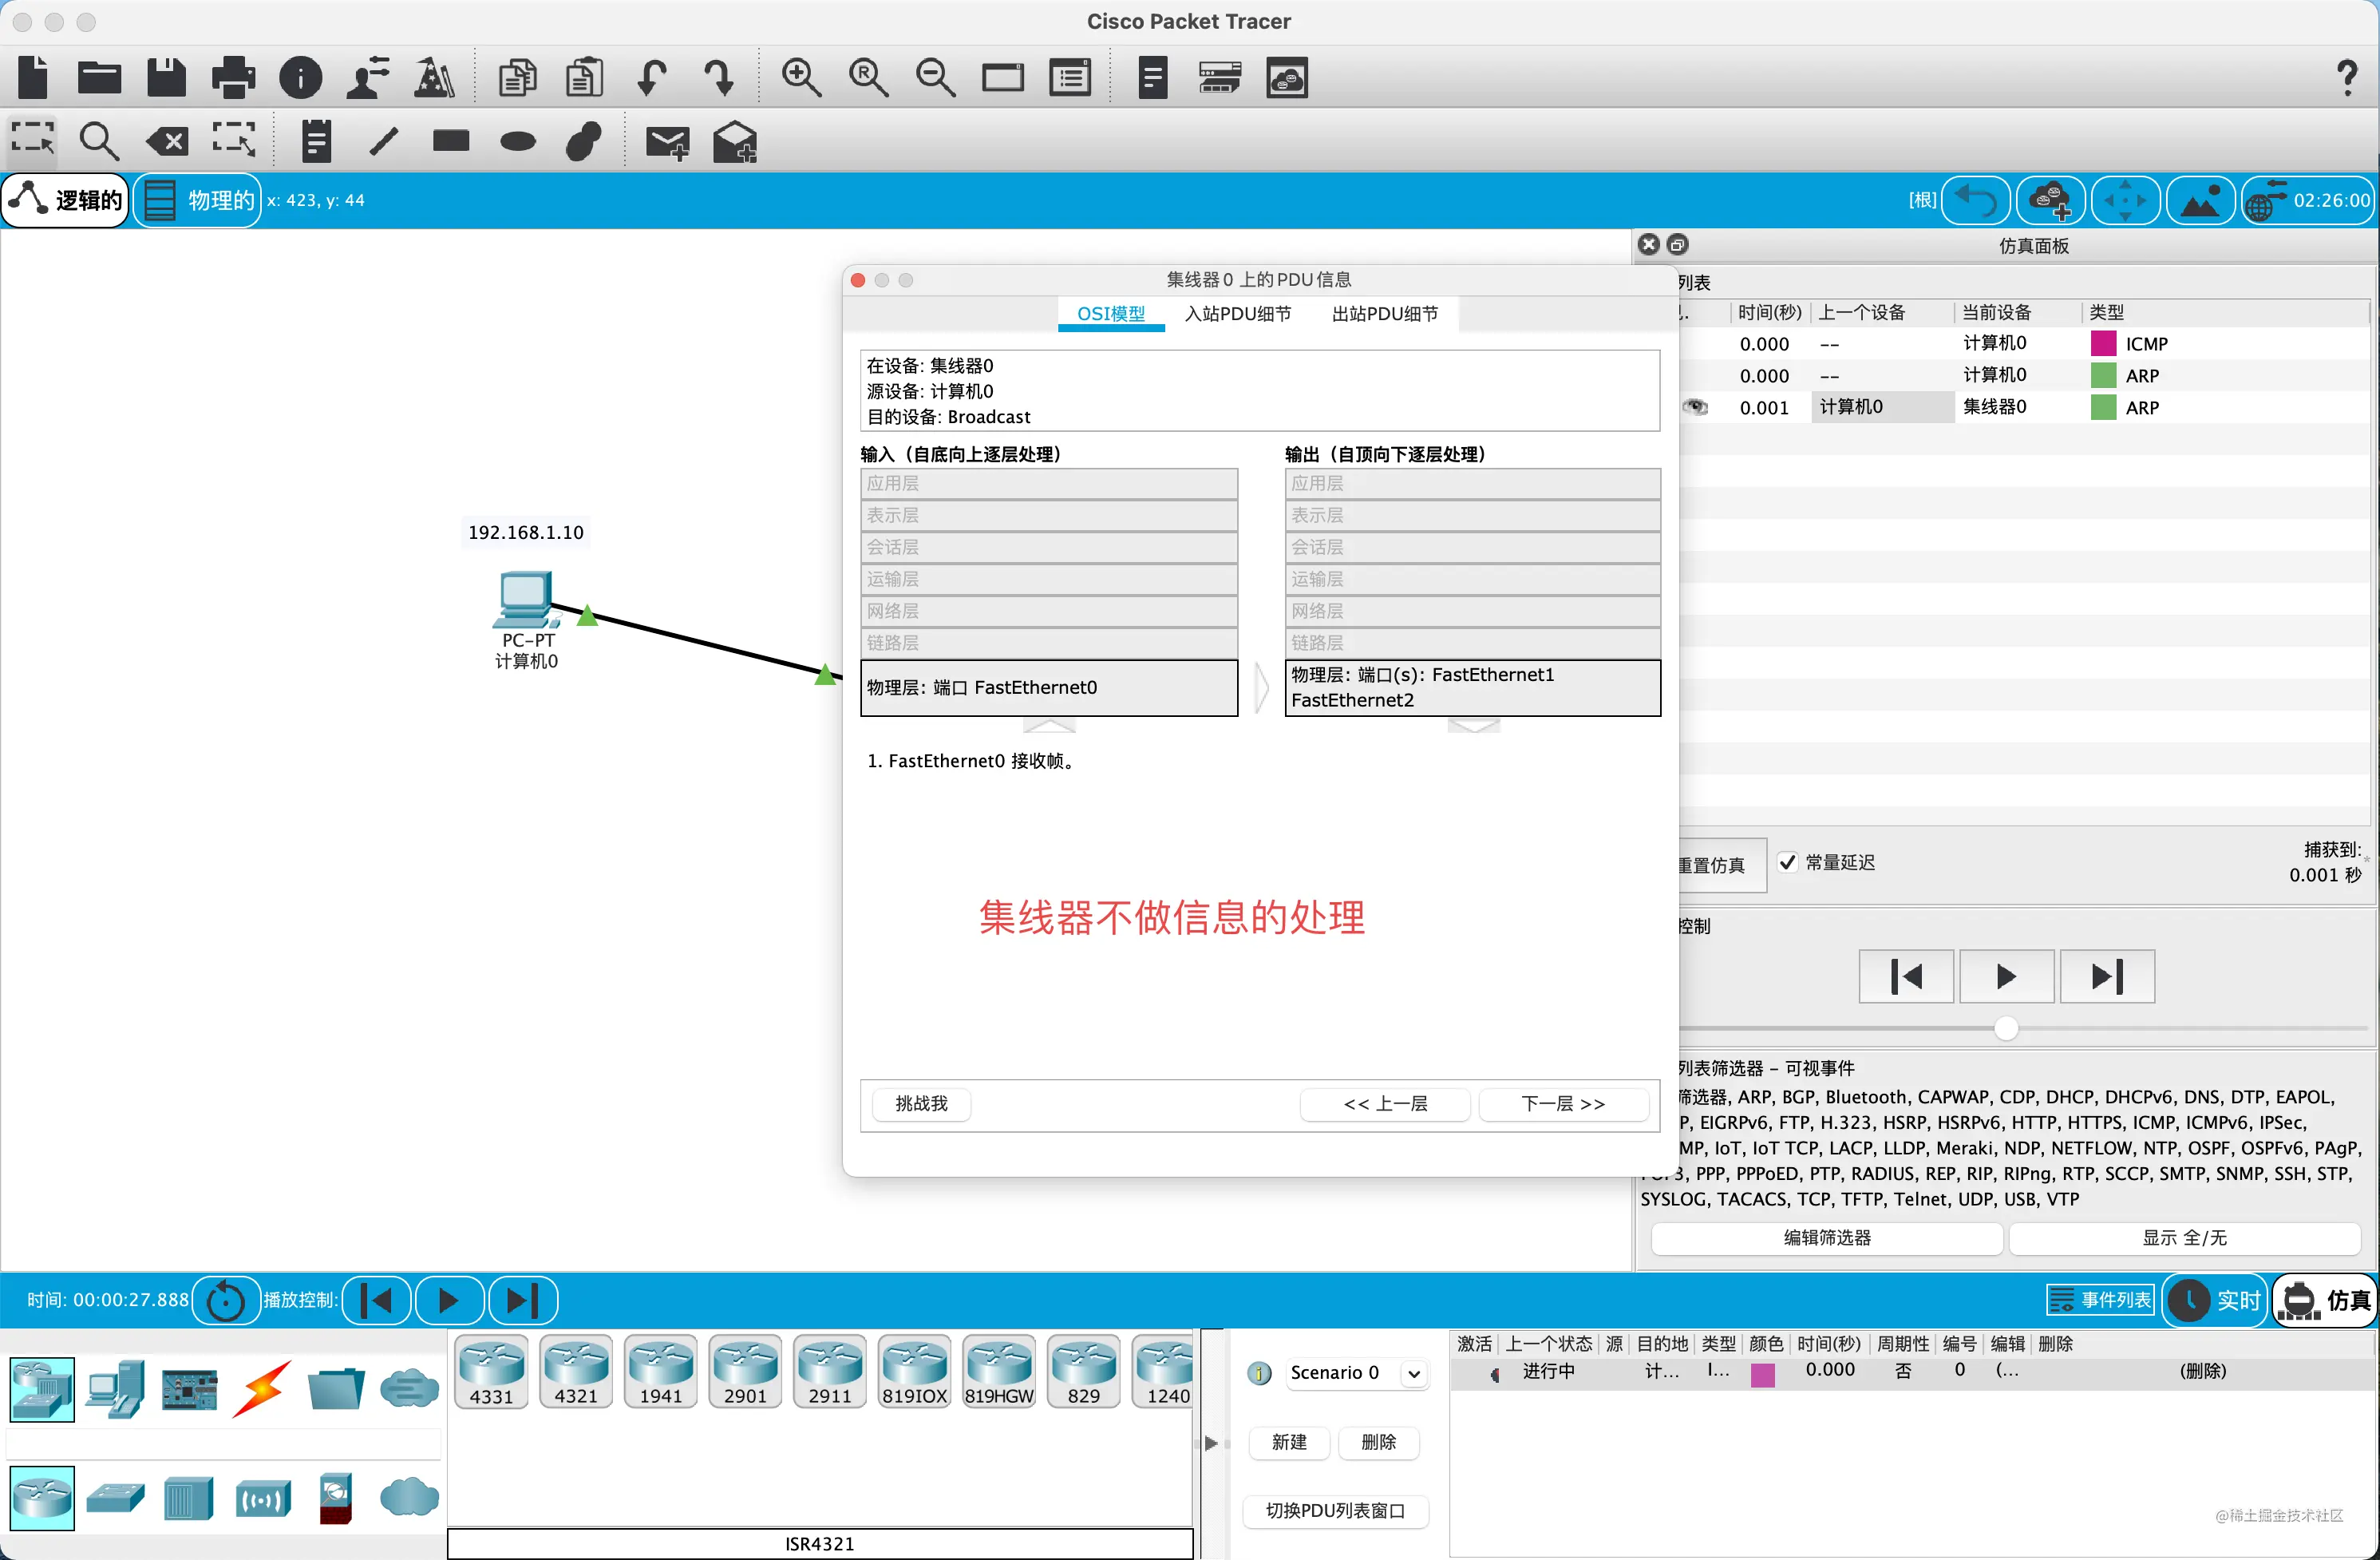Pick the Delete tool
2380x1560 pixels.
pyautogui.click(x=166, y=141)
